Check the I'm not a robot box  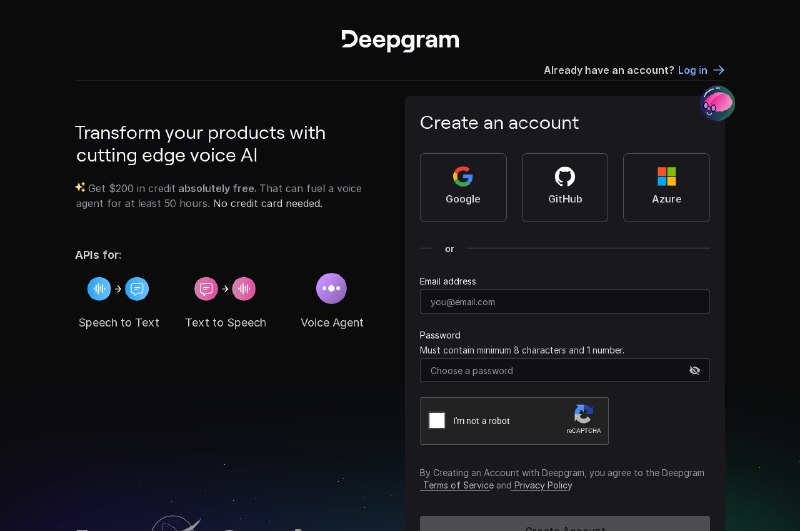coord(437,420)
